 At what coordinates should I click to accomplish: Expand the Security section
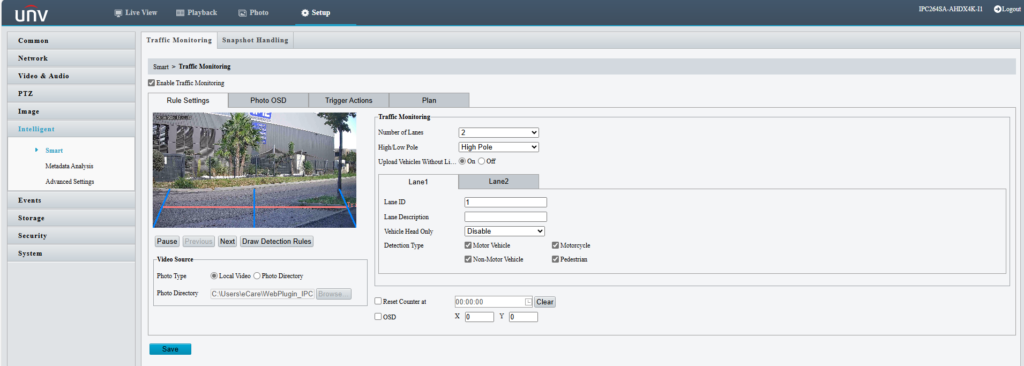(x=71, y=235)
